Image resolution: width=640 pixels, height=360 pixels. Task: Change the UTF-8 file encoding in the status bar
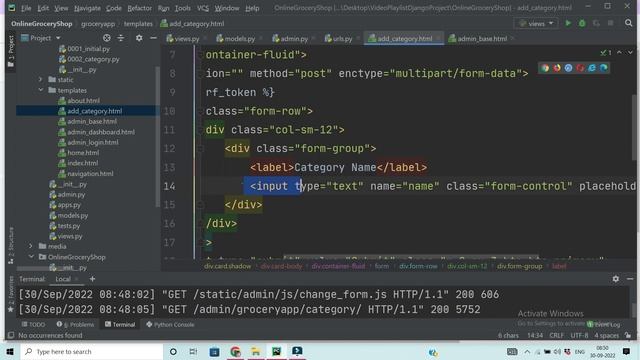(579, 336)
